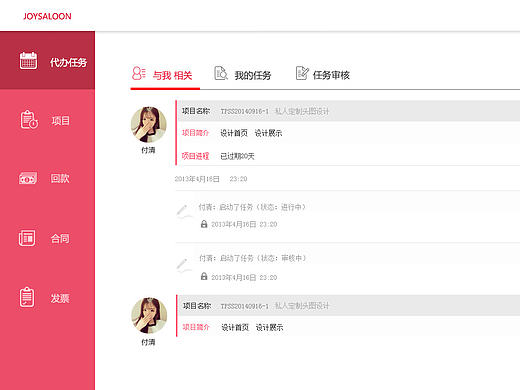520x390 pixels.
Task: Click the JOYSALOON logo
Action: [47, 16]
